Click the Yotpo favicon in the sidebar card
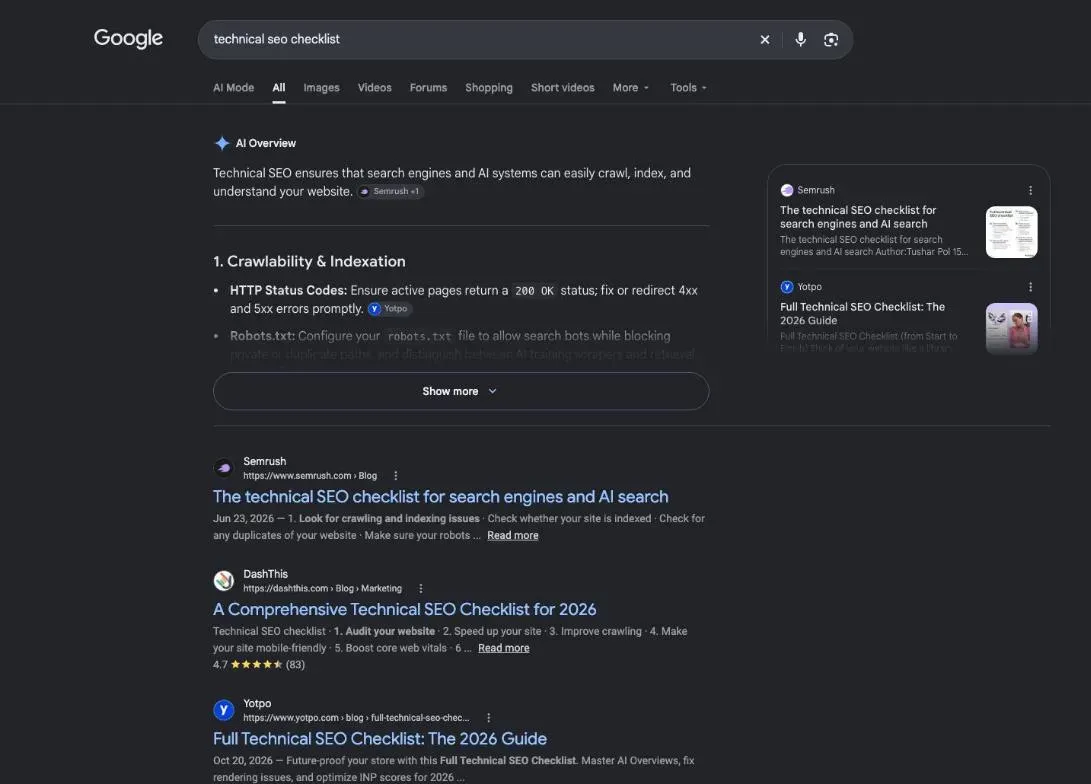This screenshot has height=784, width=1091. [x=787, y=287]
